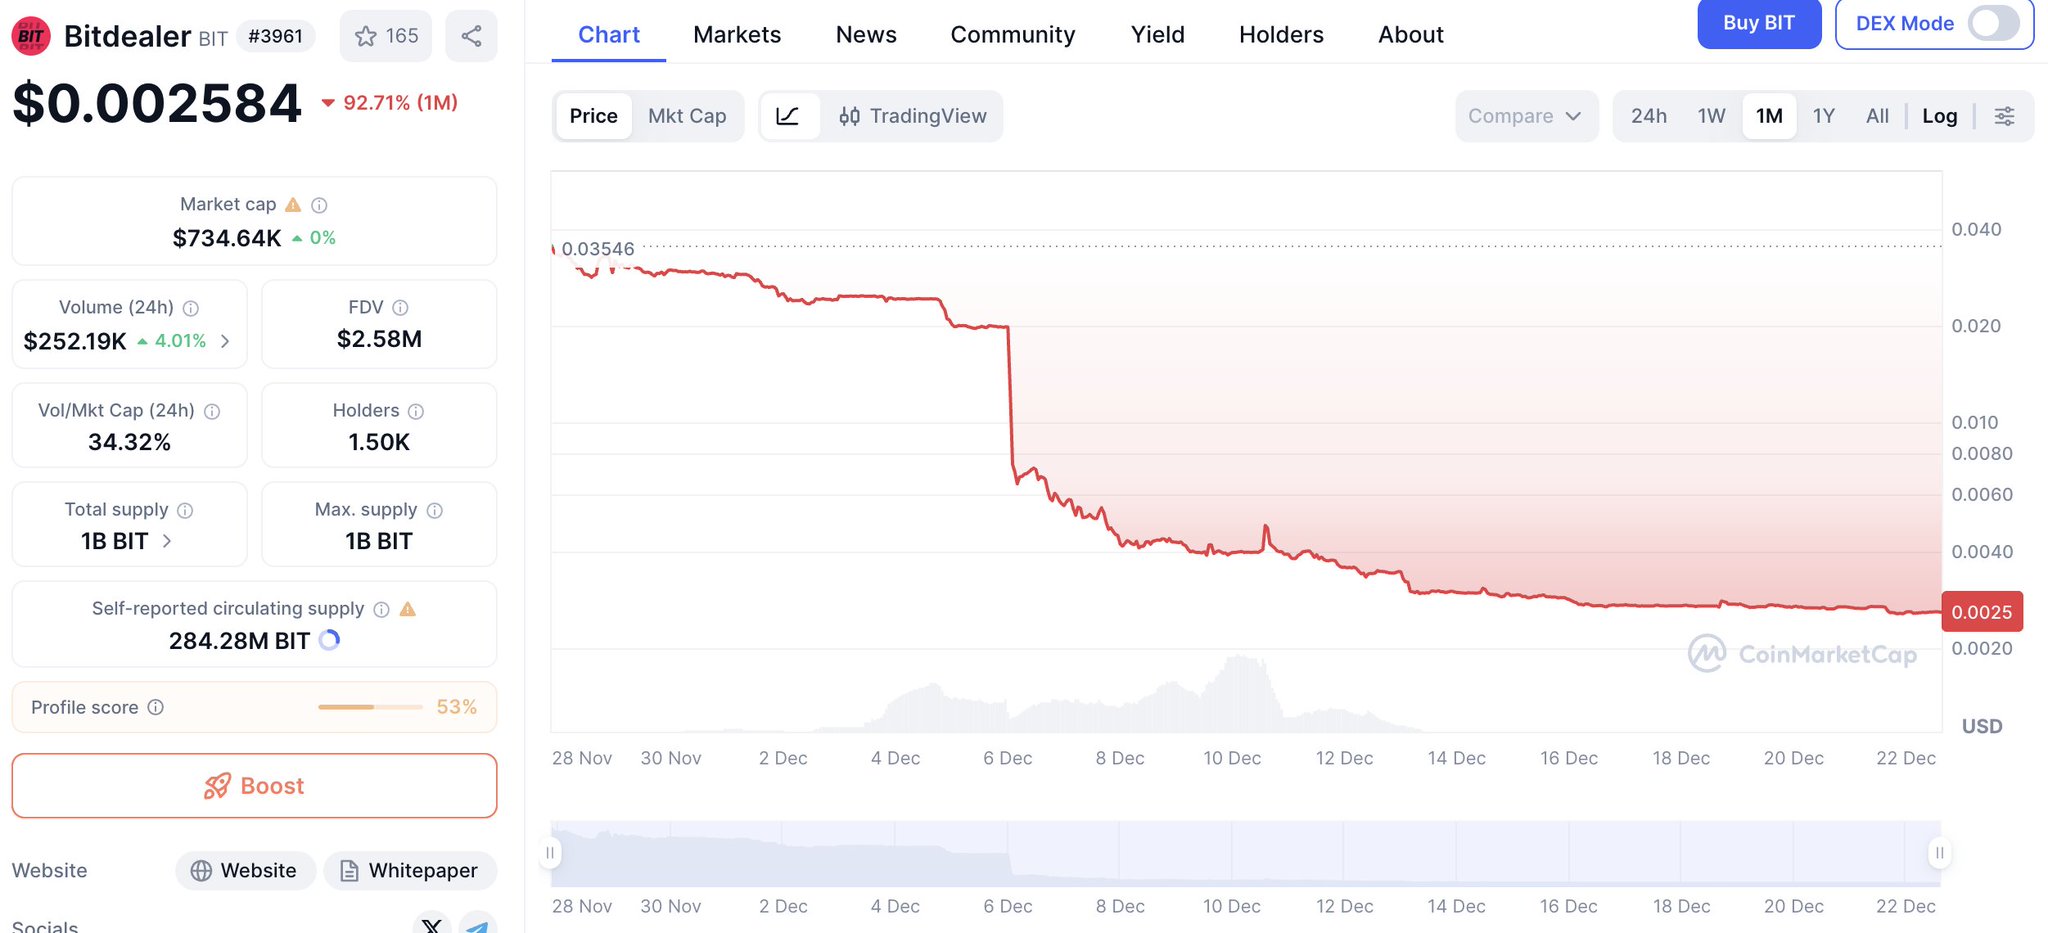Open chart settings sliders icon

(x=2004, y=116)
